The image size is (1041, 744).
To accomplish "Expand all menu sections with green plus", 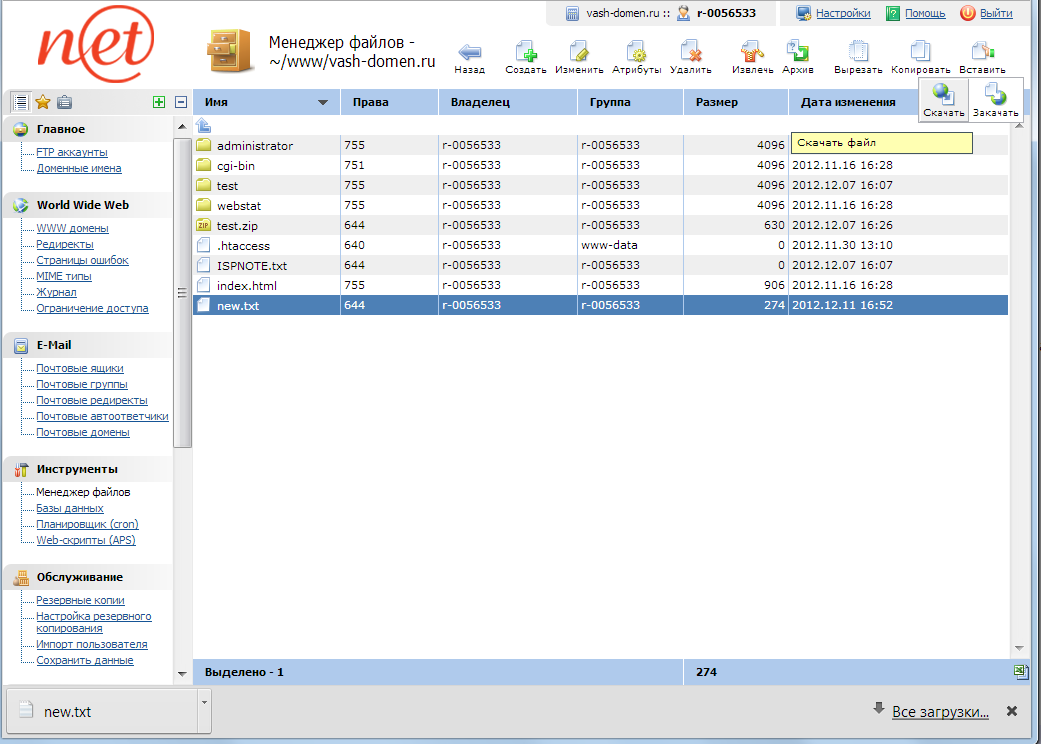I will (159, 102).
